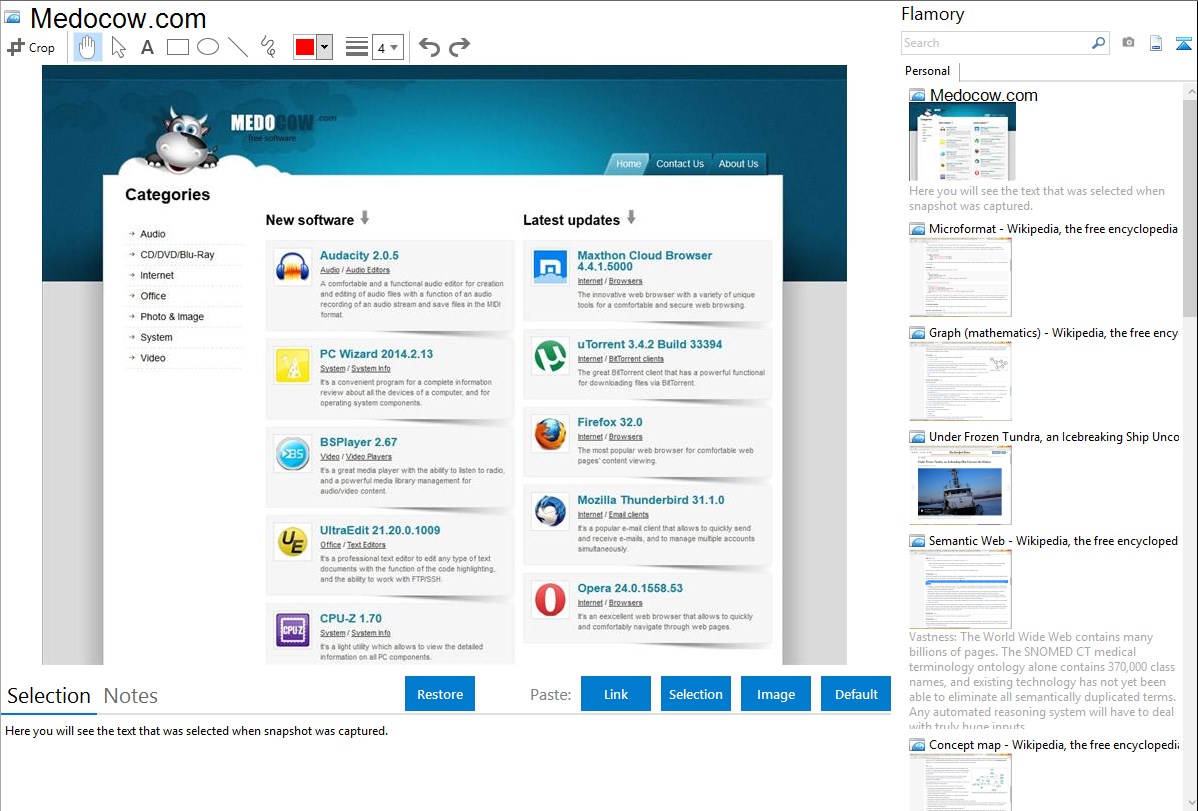The height and width of the screenshot is (811, 1198).
Task: Click the uTorrent green icon
Action: pyautogui.click(x=550, y=356)
